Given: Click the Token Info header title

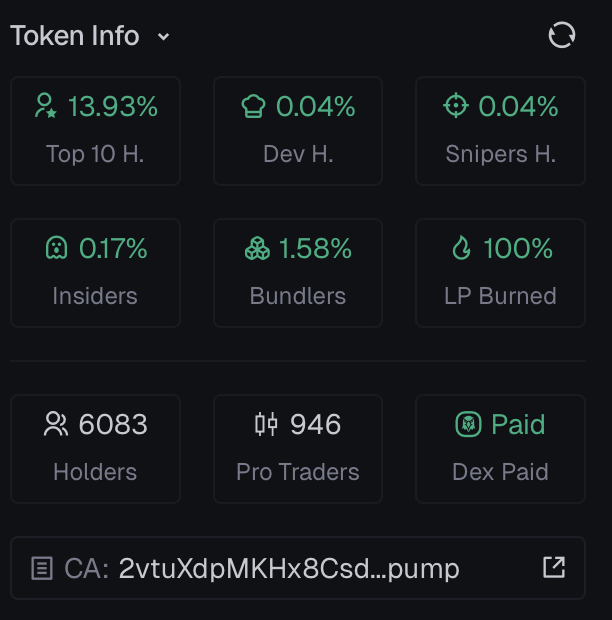Looking at the screenshot, I should (75, 36).
